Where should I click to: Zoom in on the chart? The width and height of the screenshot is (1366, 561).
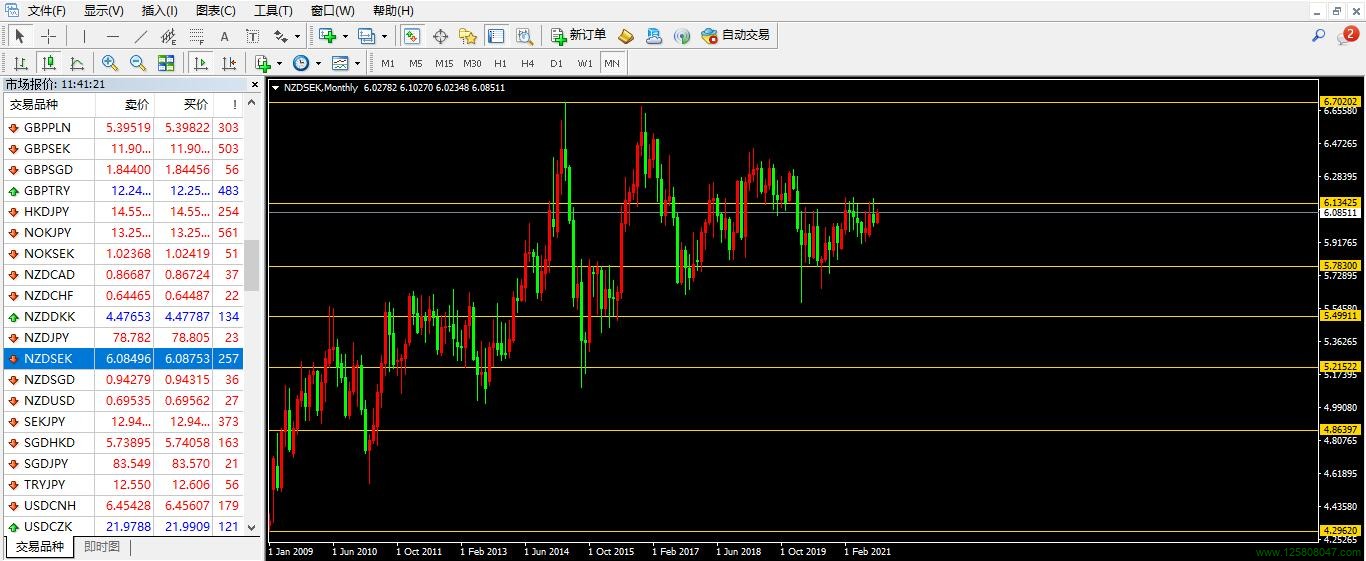(110, 63)
